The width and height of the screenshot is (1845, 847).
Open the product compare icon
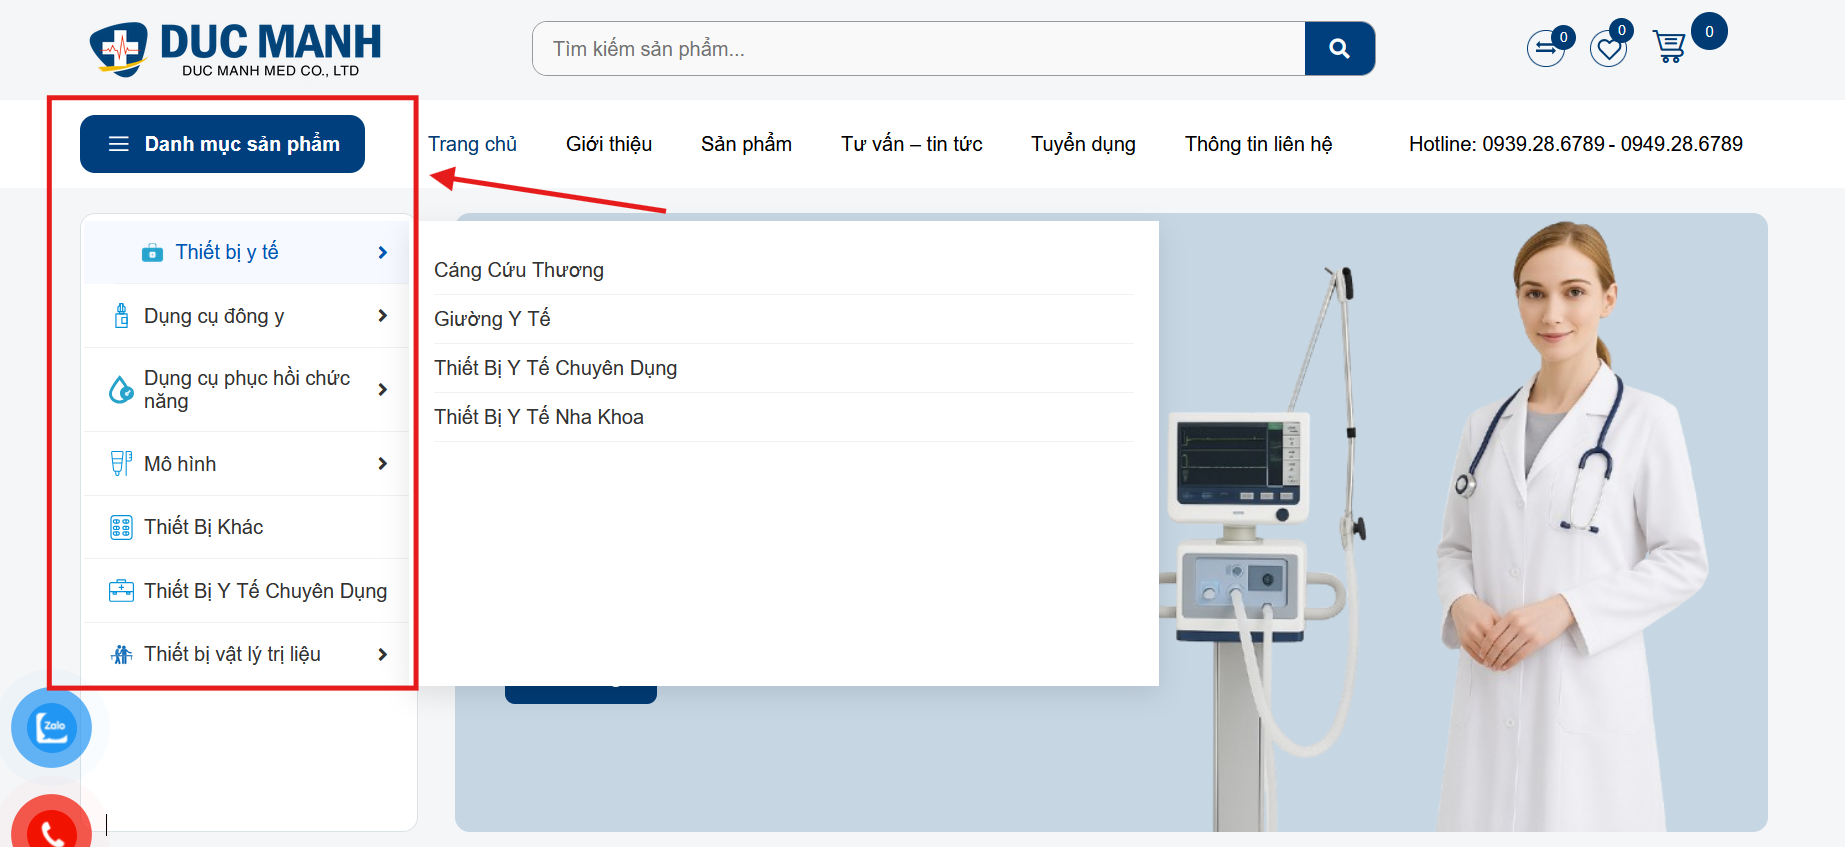[x=1546, y=48]
